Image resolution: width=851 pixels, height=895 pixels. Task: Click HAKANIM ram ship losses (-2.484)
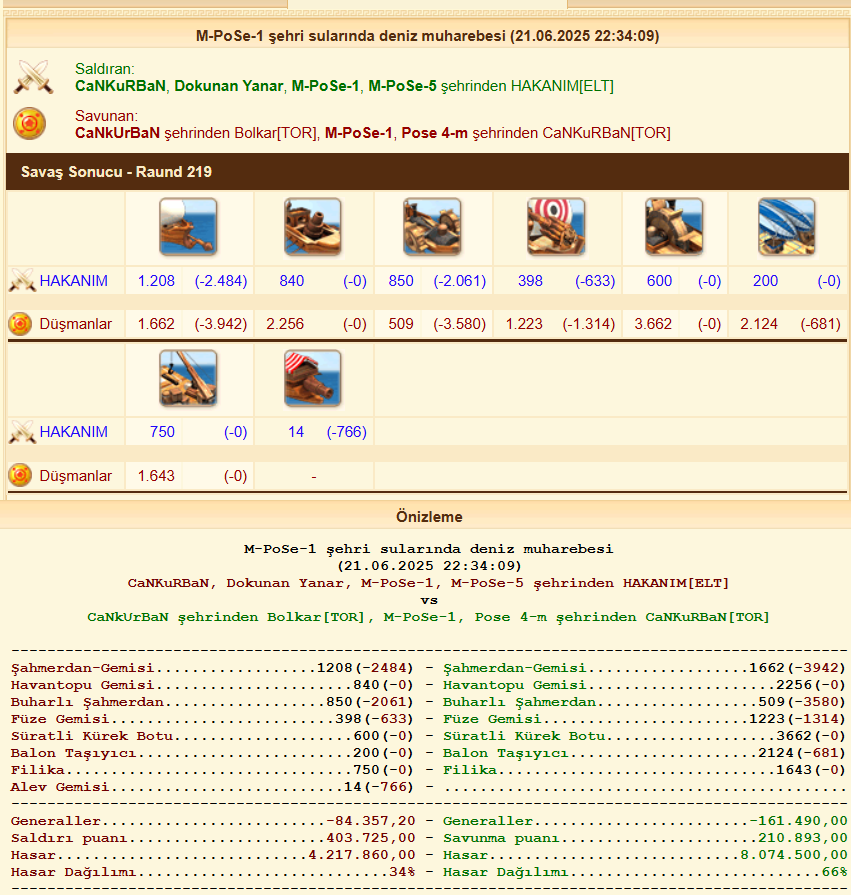221,281
